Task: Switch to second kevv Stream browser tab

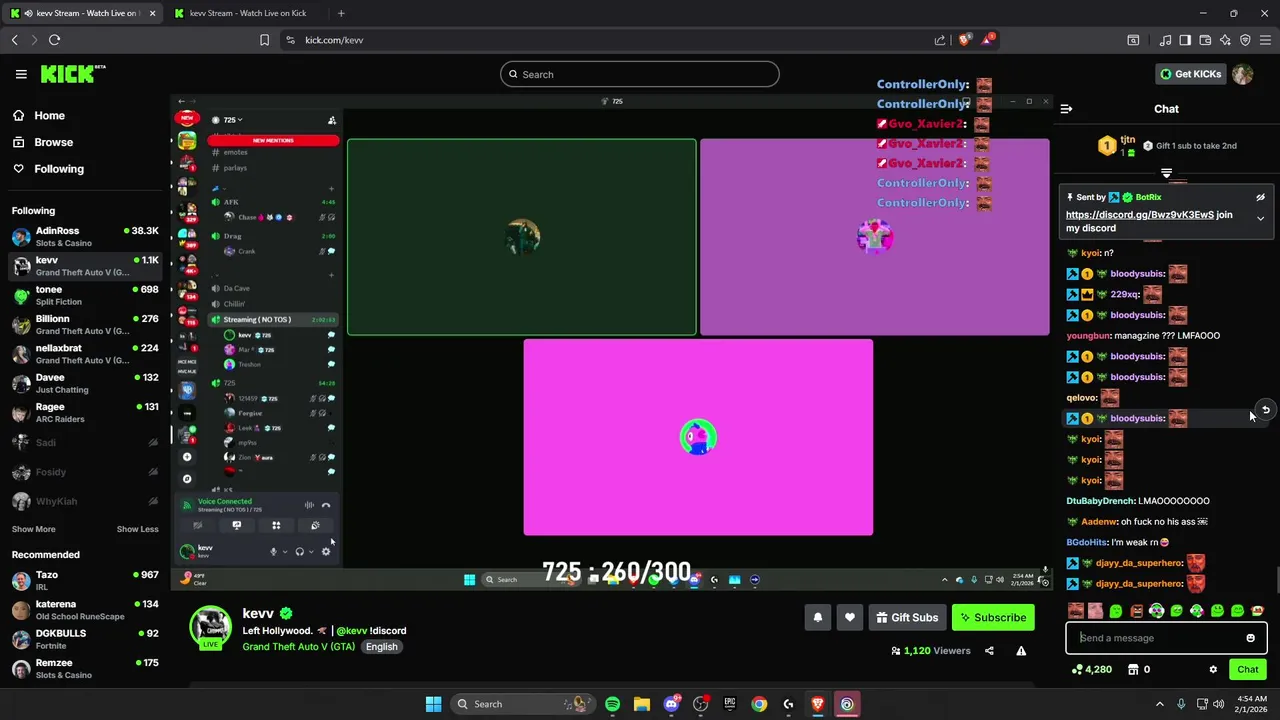Action: (x=247, y=13)
